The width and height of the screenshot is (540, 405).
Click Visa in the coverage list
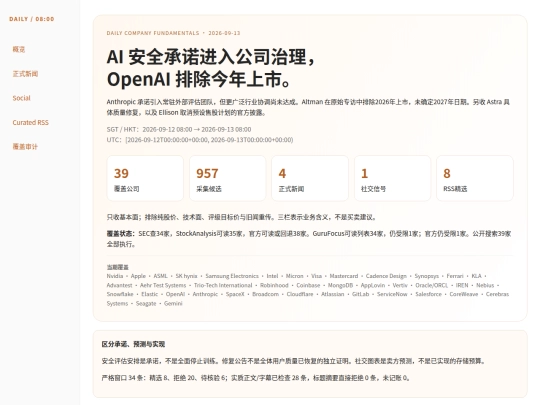pyautogui.click(x=316, y=276)
